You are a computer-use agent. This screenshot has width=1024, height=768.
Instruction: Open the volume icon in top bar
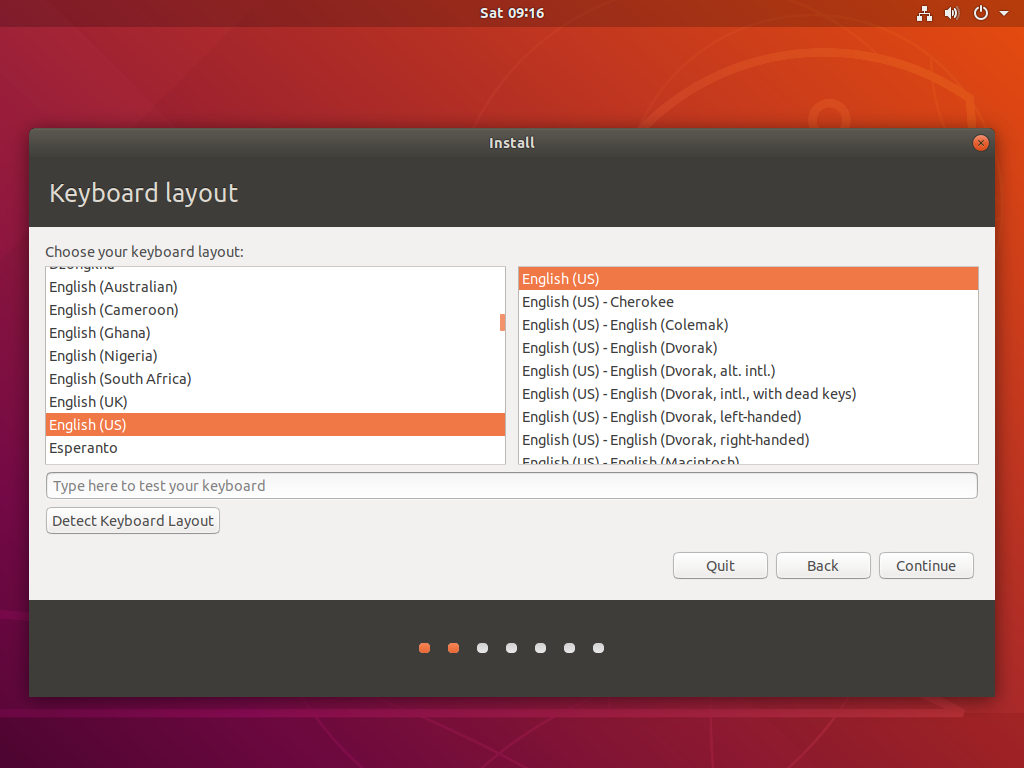[952, 13]
